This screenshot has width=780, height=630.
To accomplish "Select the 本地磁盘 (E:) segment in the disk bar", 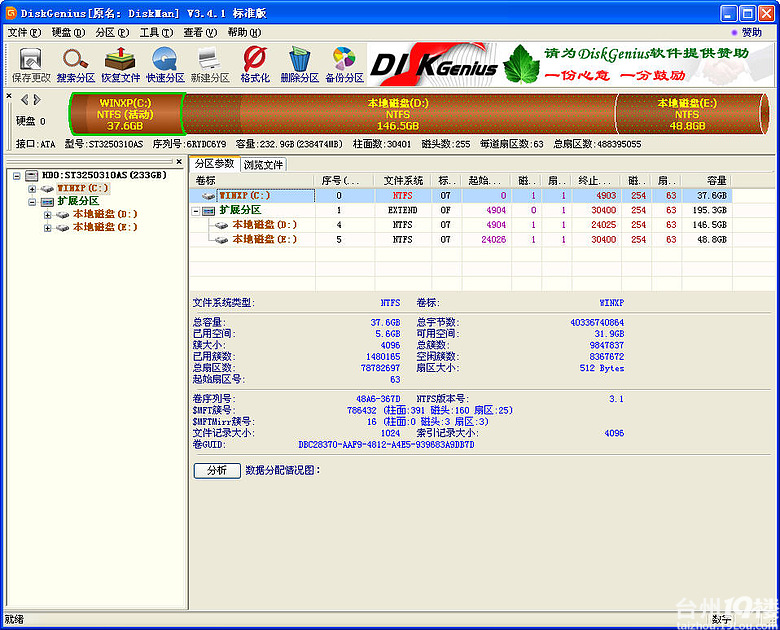I will pos(686,114).
